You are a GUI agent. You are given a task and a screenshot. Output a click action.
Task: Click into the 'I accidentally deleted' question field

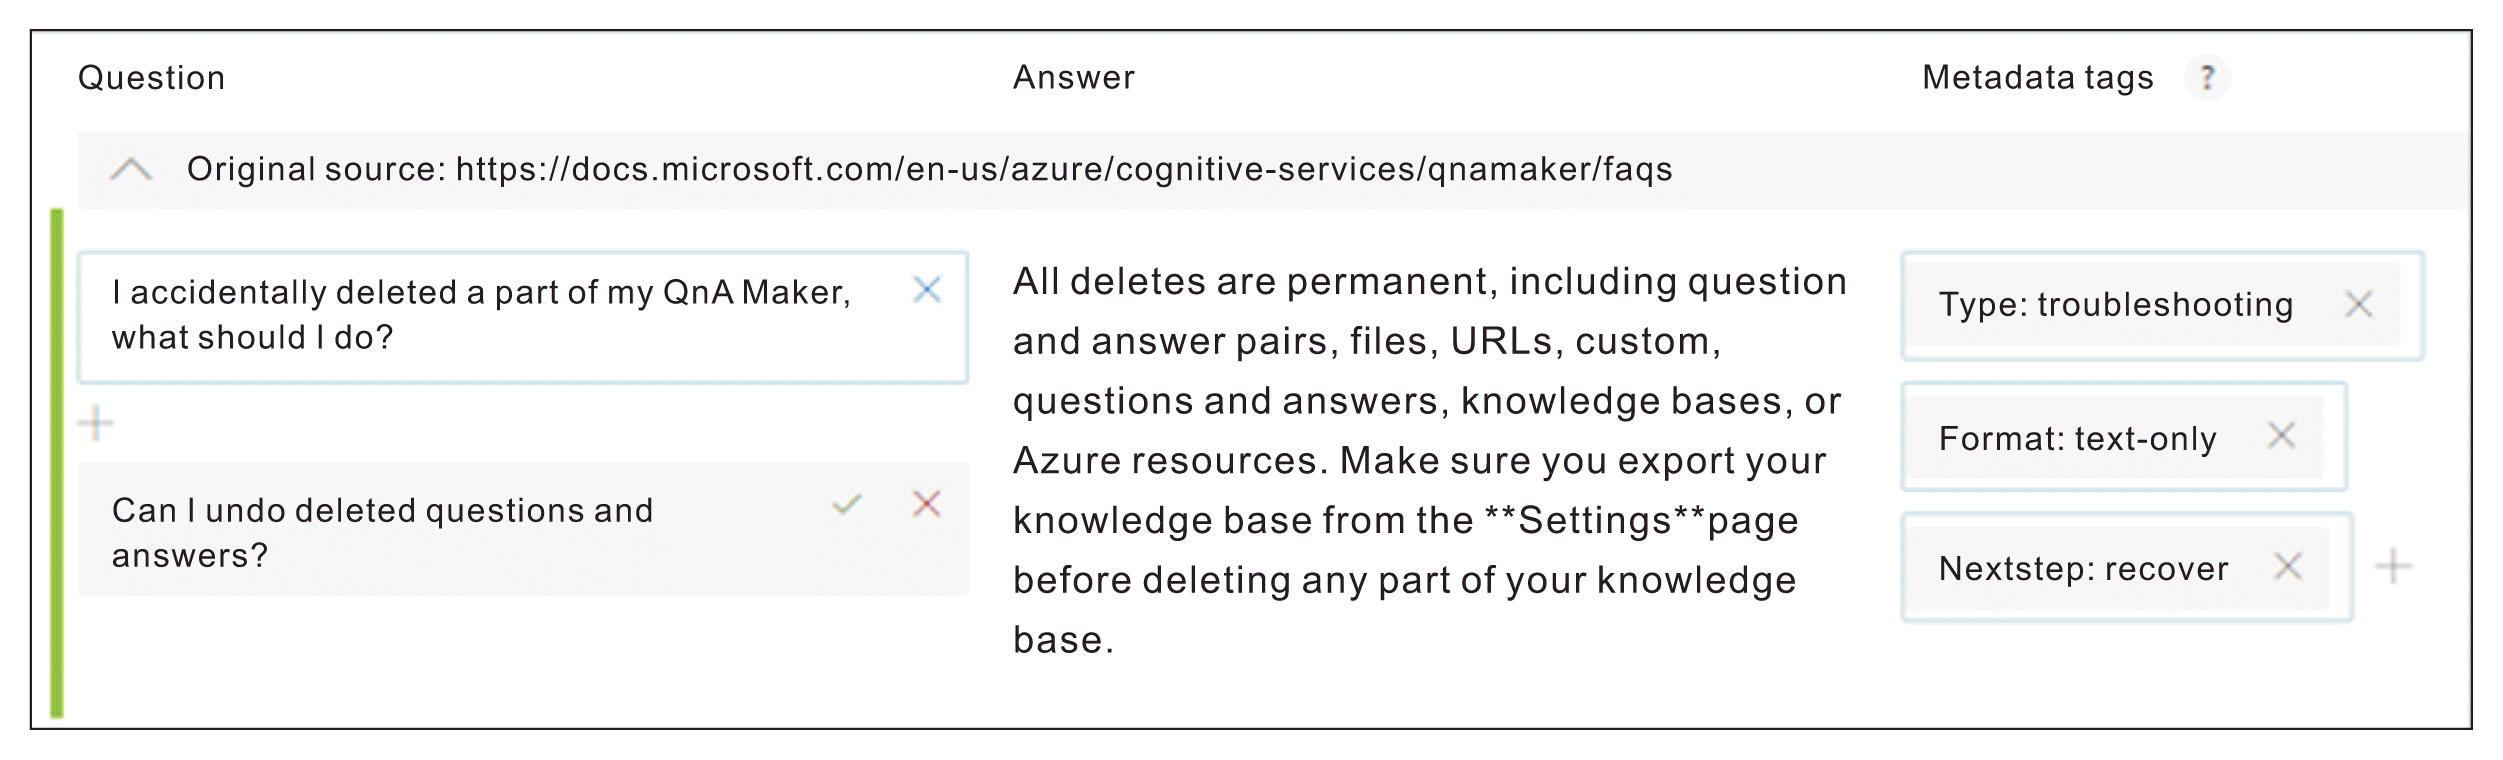tap(480, 315)
